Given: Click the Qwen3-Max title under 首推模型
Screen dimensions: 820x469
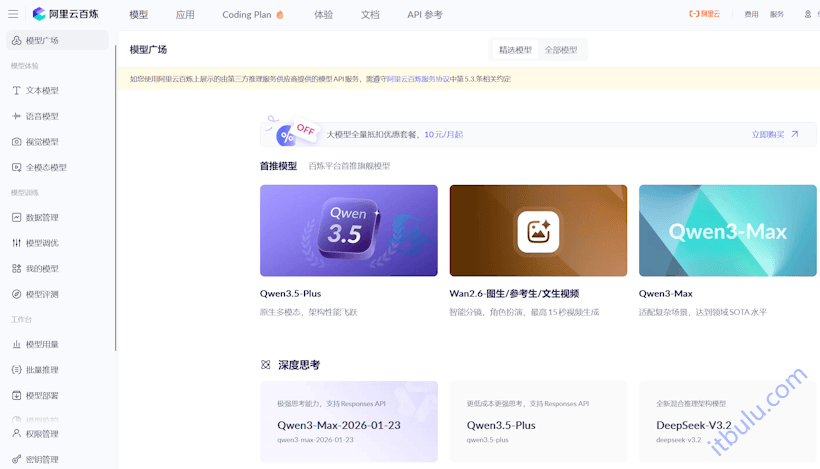Looking at the screenshot, I should click(666, 294).
